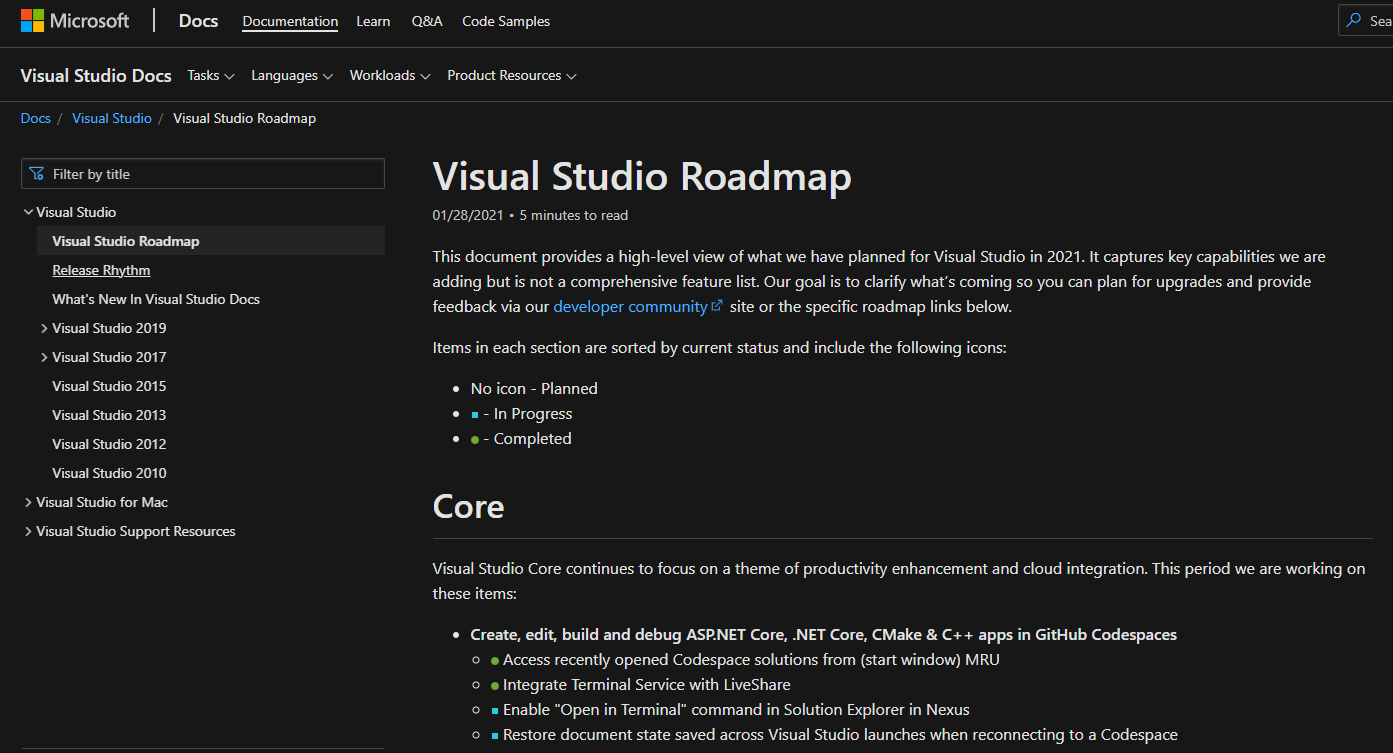The height and width of the screenshot is (753, 1393).
Task: Click the Microsoft logo
Action: pos(75,20)
